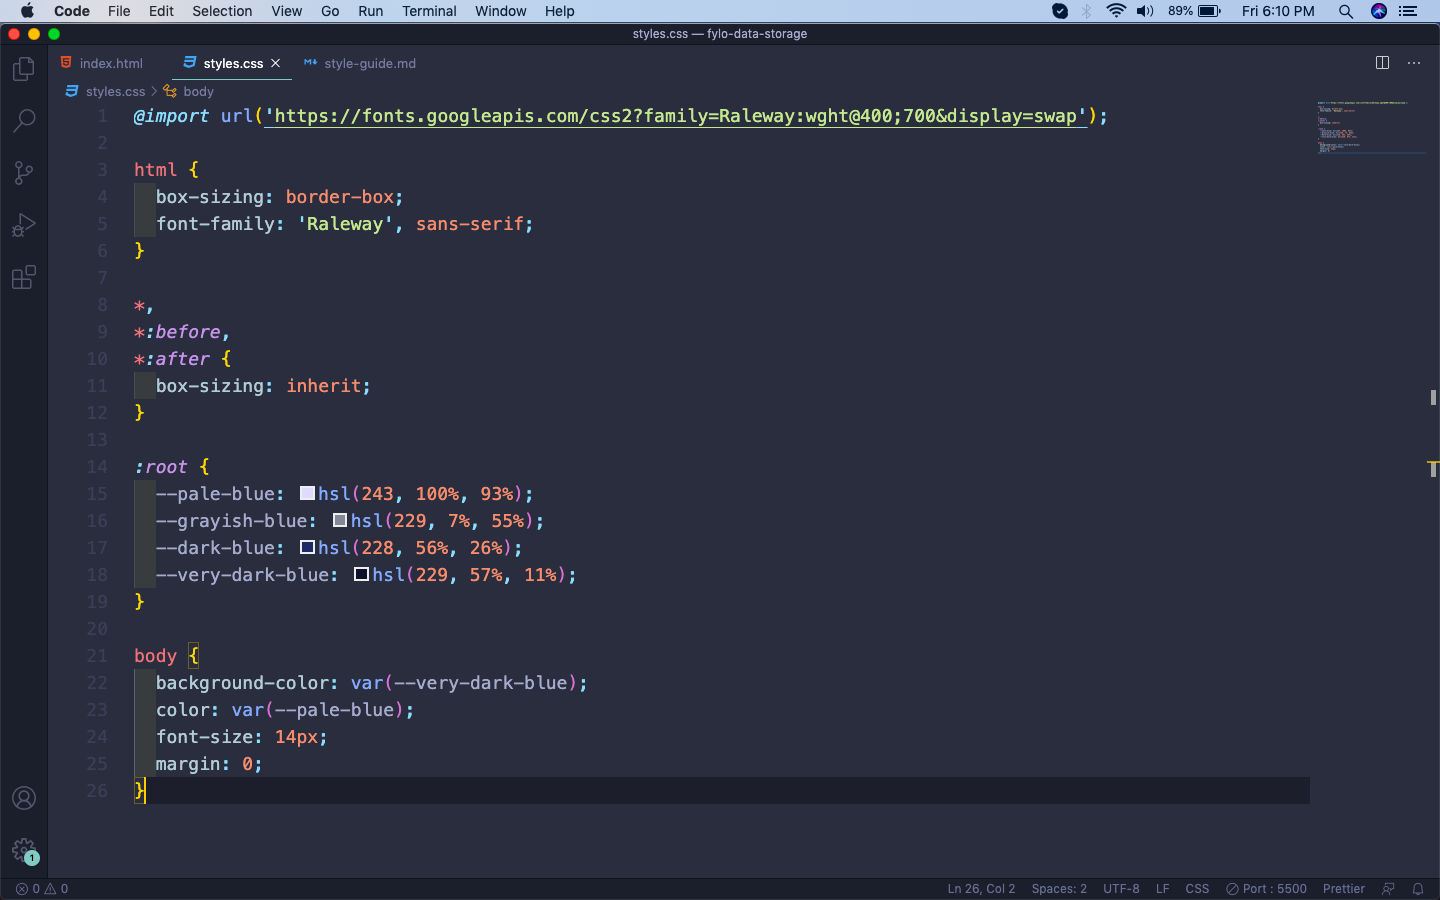
Task: Open the Extensions view icon
Action: tap(24, 277)
